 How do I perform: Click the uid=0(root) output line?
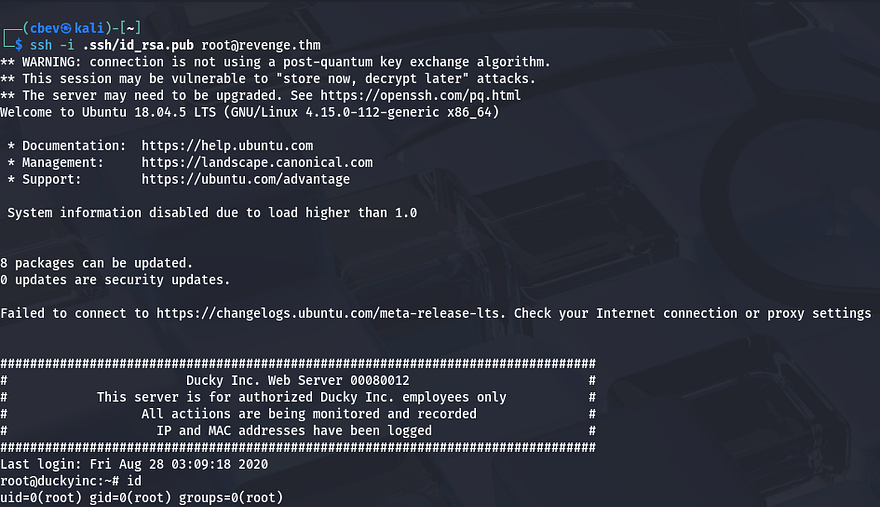click(x=142, y=498)
